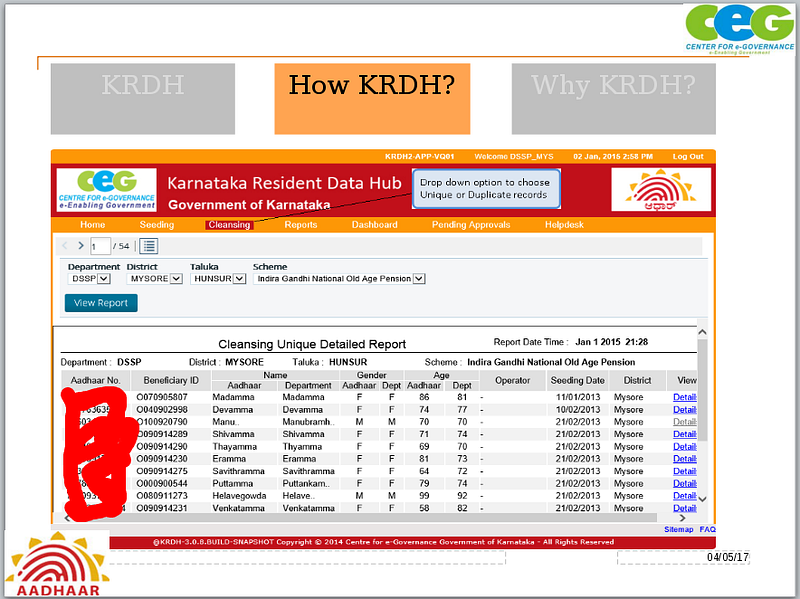Click the report scrollbar down arrow
Screen dimensions: 800x599
(702, 499)
